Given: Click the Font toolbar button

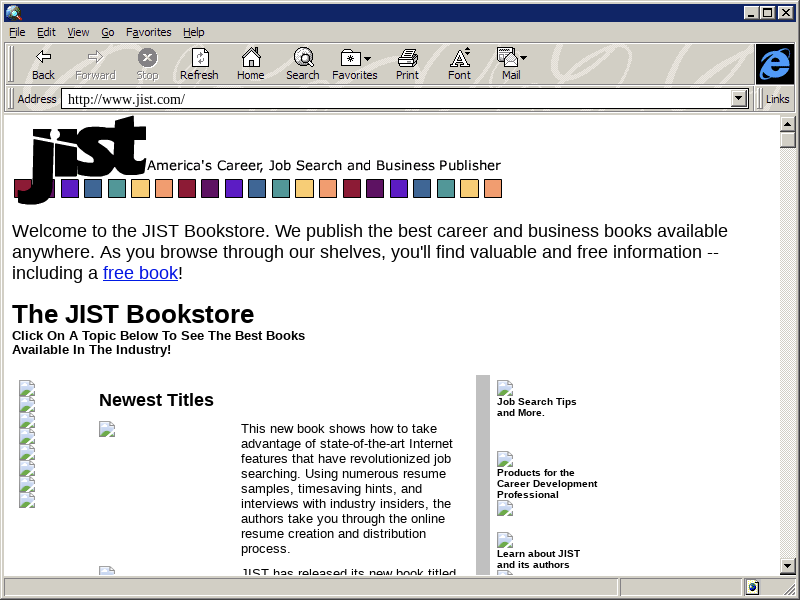Looking at the screenshot, I should coord(459,64).
